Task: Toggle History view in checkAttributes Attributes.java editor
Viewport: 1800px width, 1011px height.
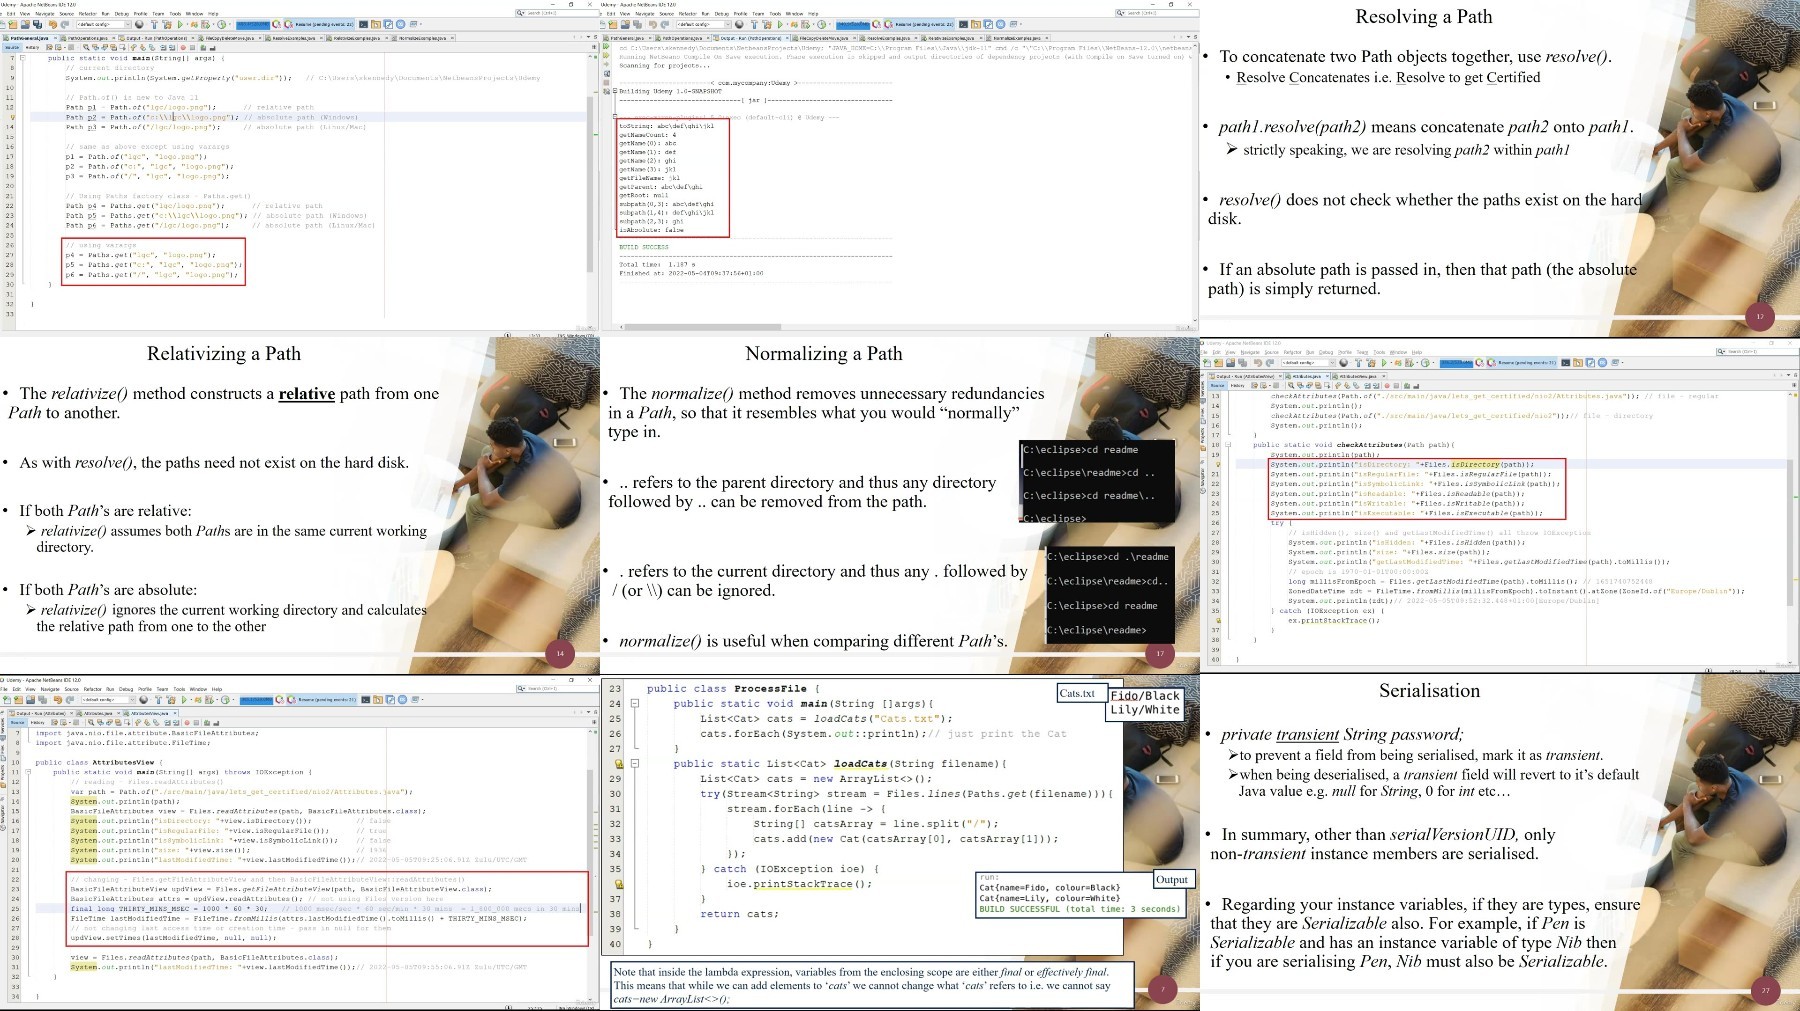Action: pyautogui.click(x=1237, y=385)
